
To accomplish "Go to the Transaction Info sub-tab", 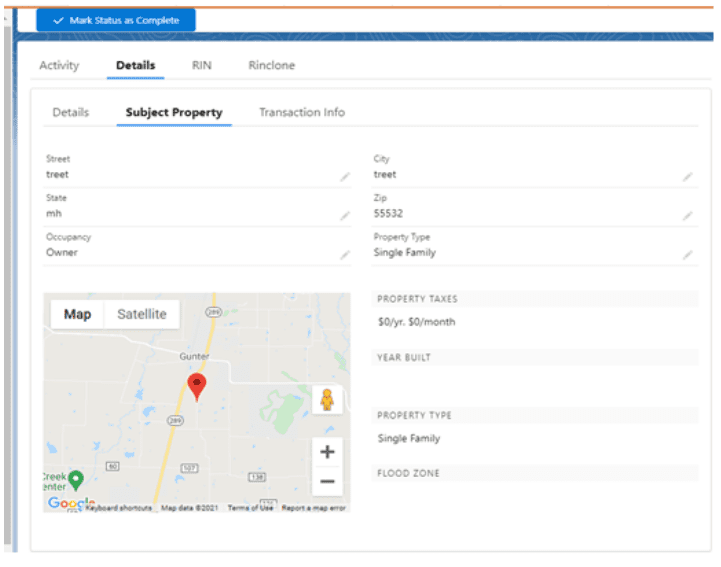I will pos(302,112).
